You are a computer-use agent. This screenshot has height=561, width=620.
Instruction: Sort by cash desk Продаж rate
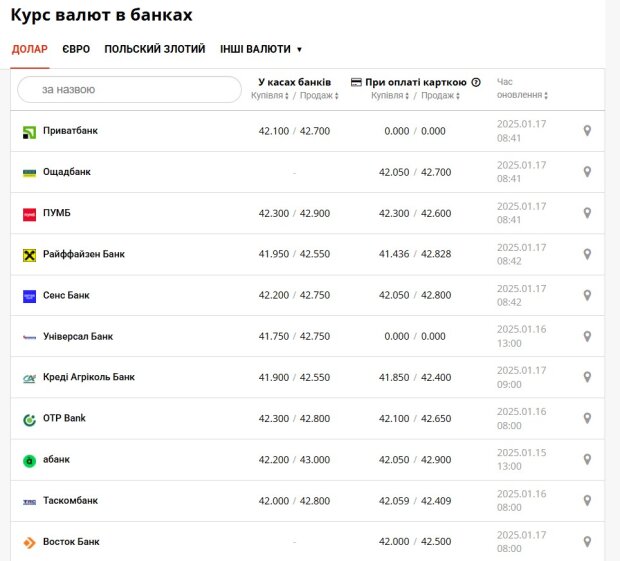319,96
